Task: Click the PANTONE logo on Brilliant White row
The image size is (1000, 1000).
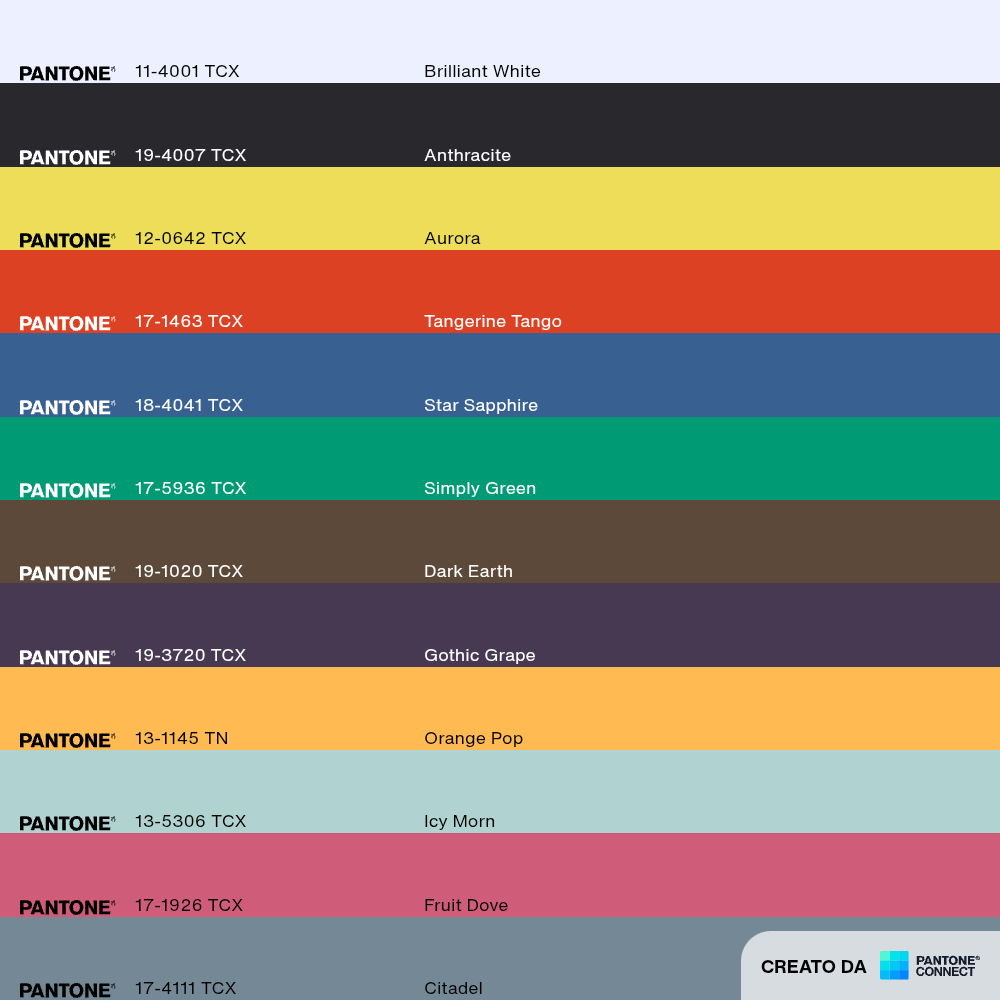Action: (x=67, y=73)
